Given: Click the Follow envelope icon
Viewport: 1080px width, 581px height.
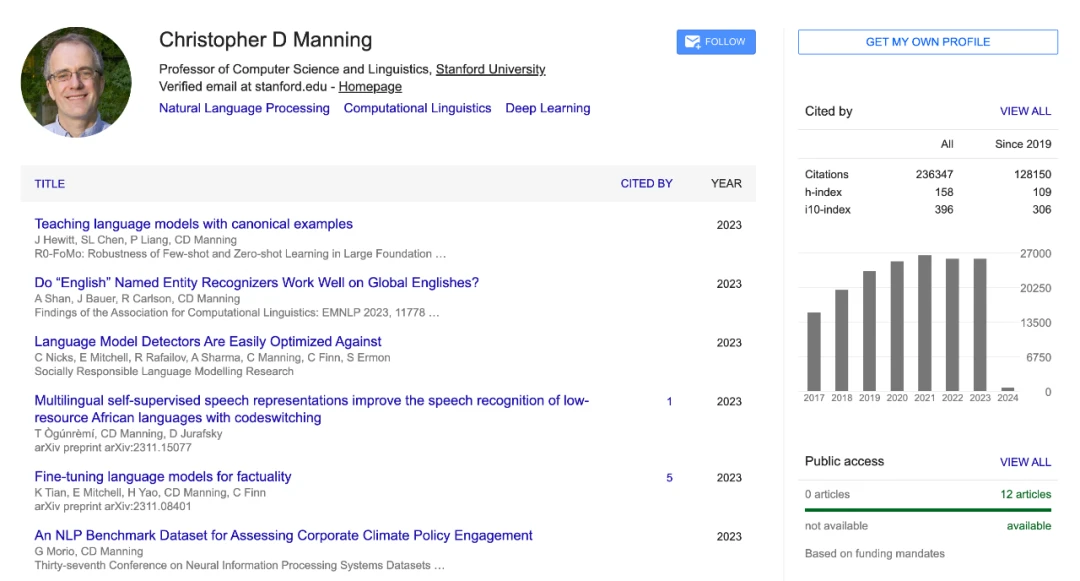Looking at the screenshot, I should [x=694, y=42].
